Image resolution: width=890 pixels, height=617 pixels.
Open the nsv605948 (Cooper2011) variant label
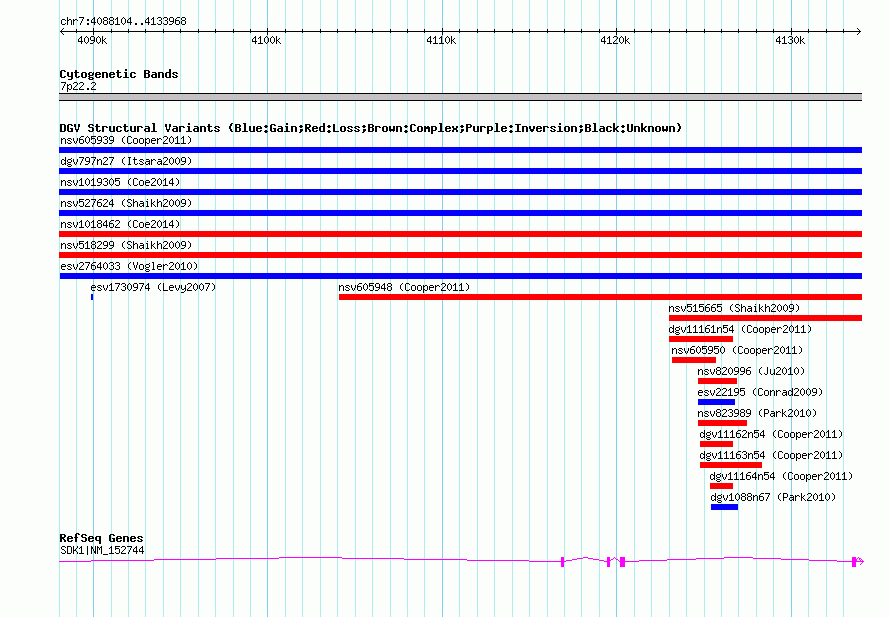click(403, 287)
